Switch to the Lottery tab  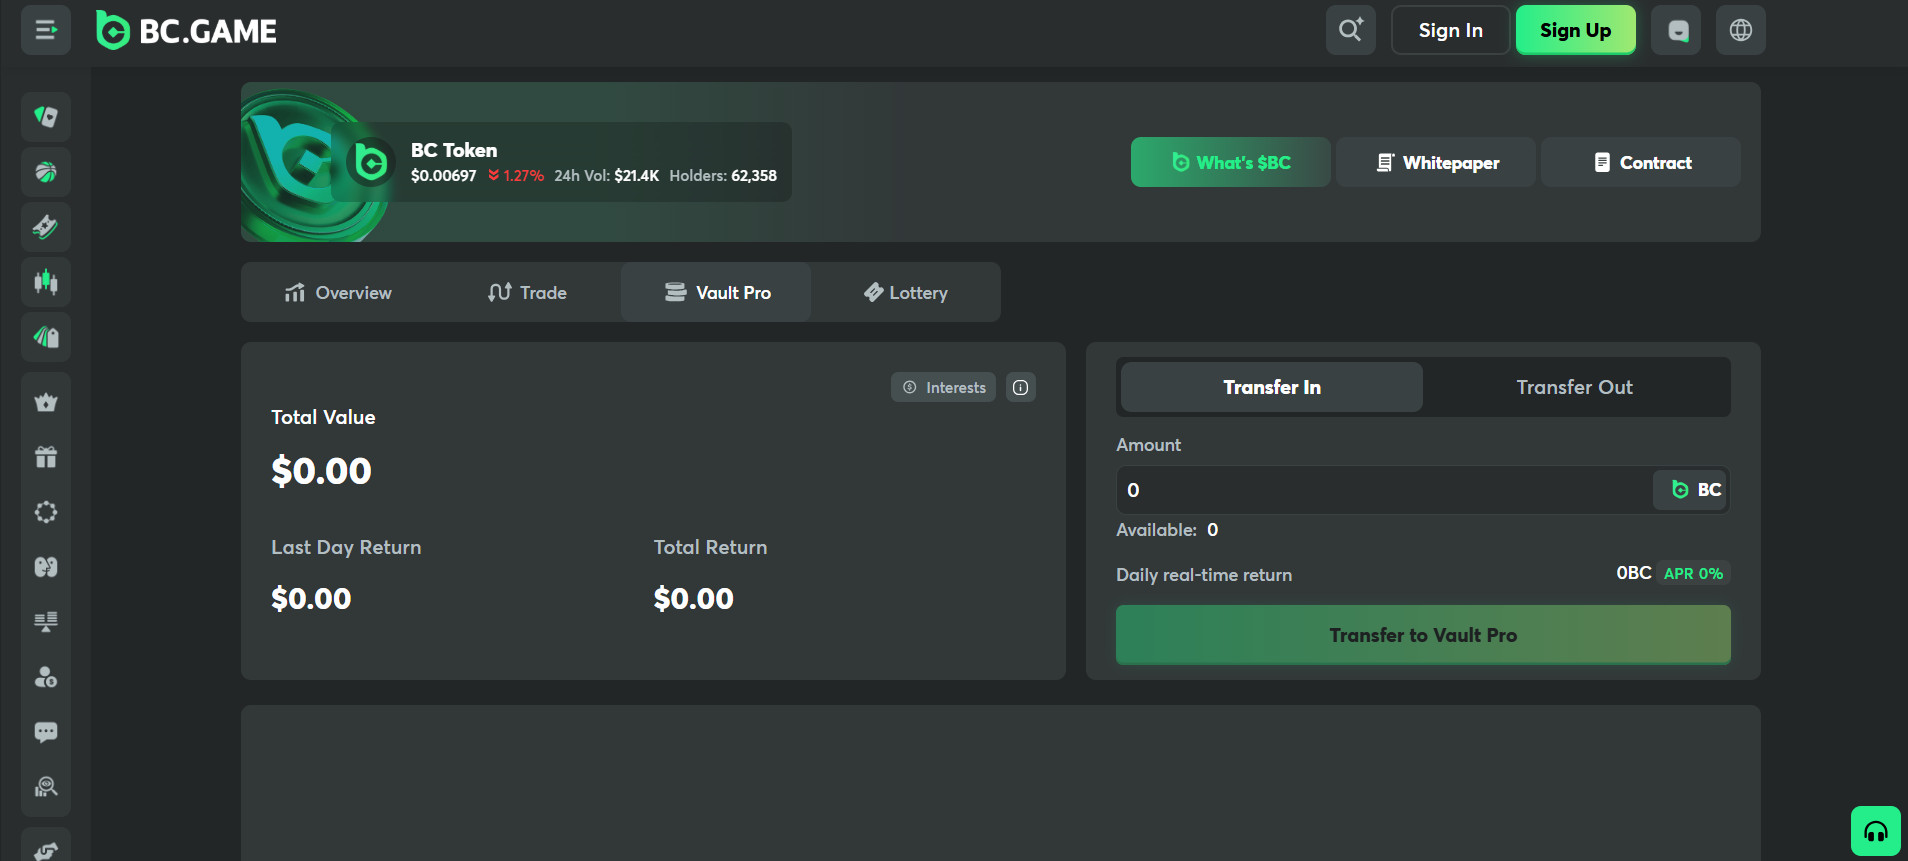click(905, 293)
